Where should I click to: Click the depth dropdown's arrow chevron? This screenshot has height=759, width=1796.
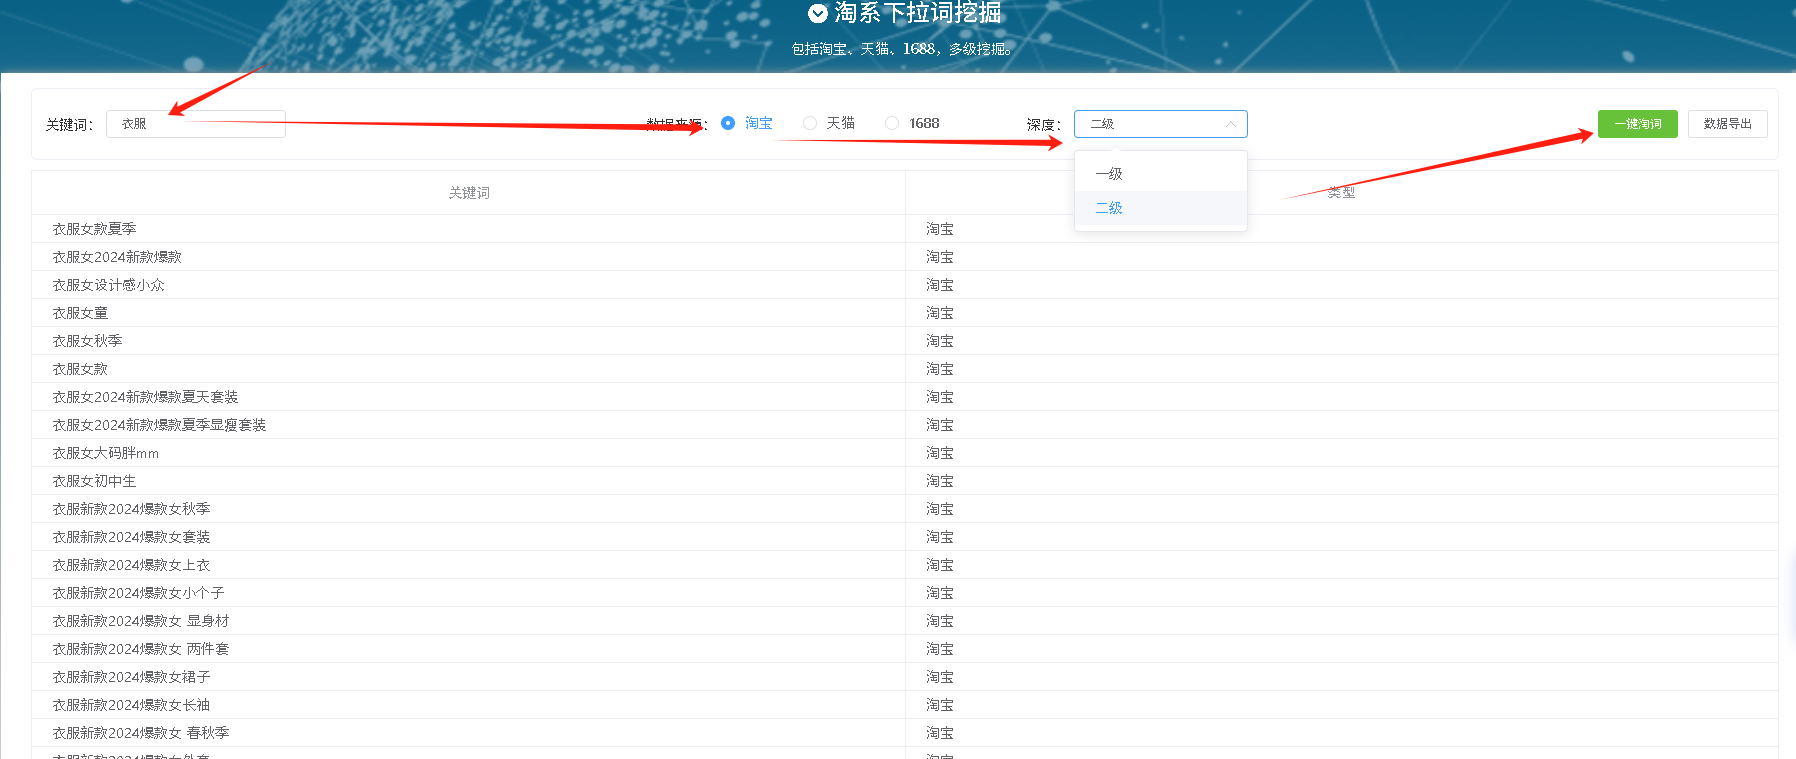[x=1230, y=124]
